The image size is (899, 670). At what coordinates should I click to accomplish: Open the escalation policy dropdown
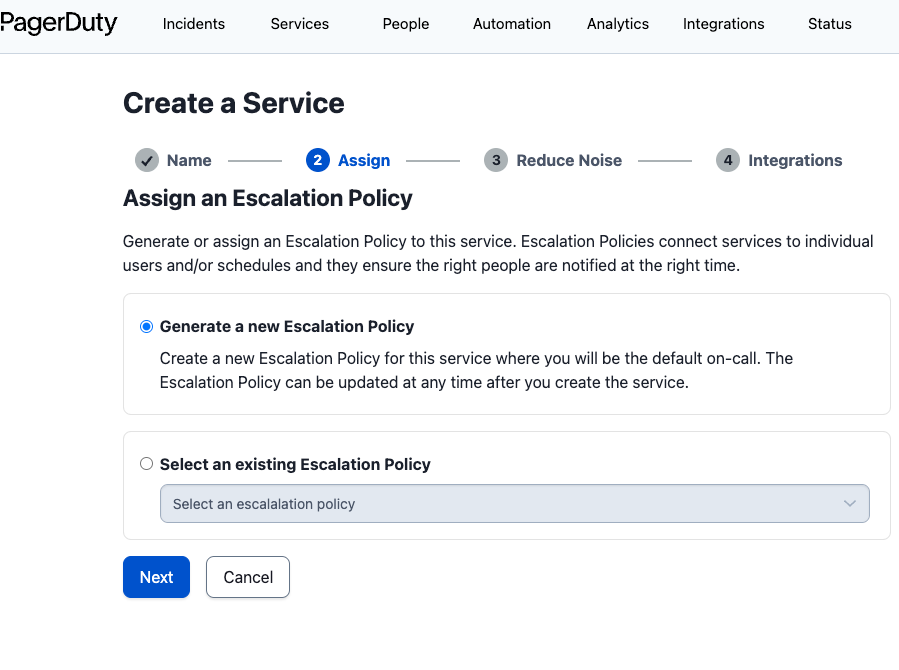(x=500, y=504)
